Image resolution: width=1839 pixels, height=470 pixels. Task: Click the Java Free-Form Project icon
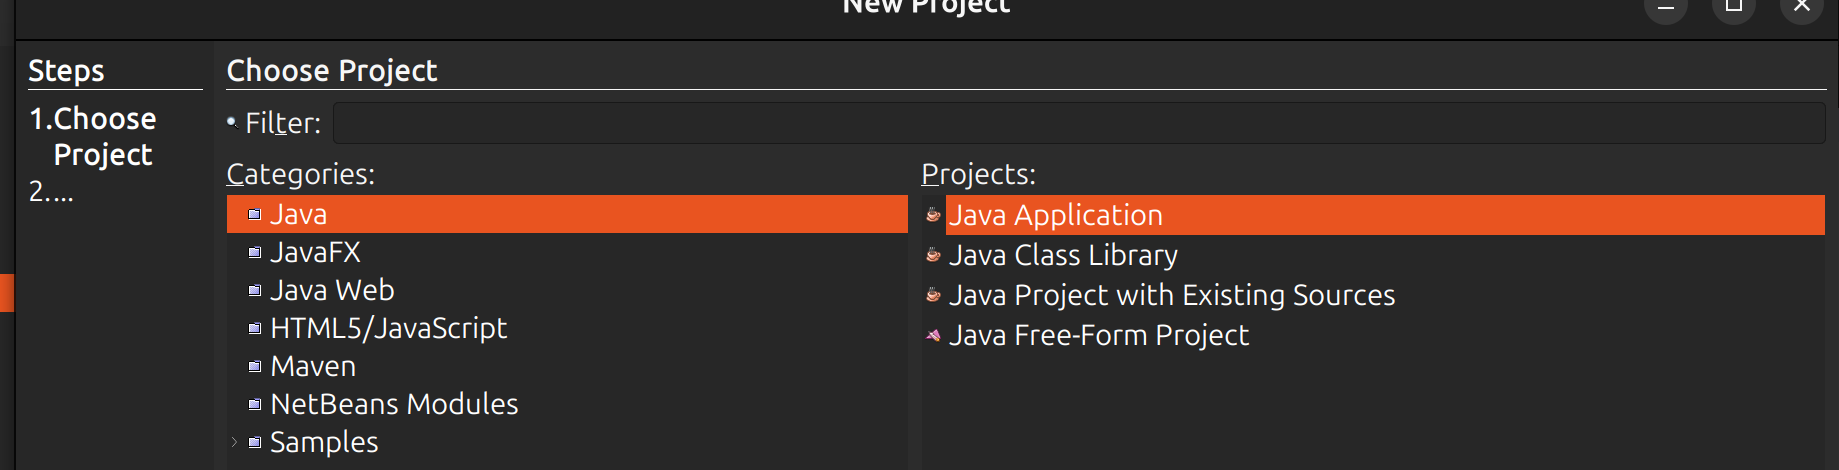[933, 335]
